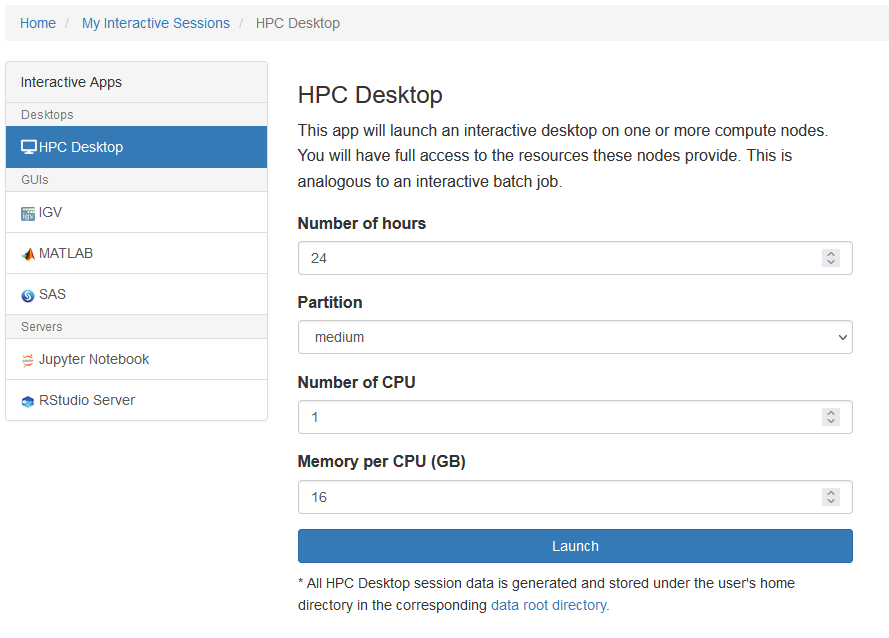Click the MATLAB logo icon
Screen dimensions: 889x638
(28, 254)
